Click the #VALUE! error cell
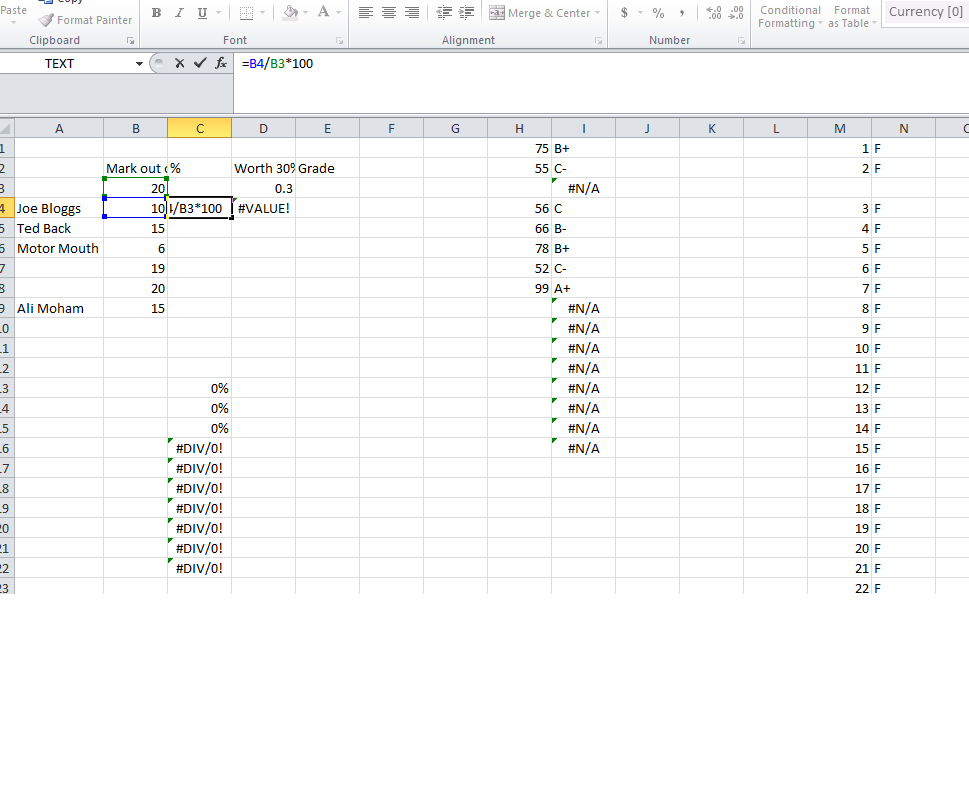The height and width of the screenshot is (811, 969). point(264,208)
